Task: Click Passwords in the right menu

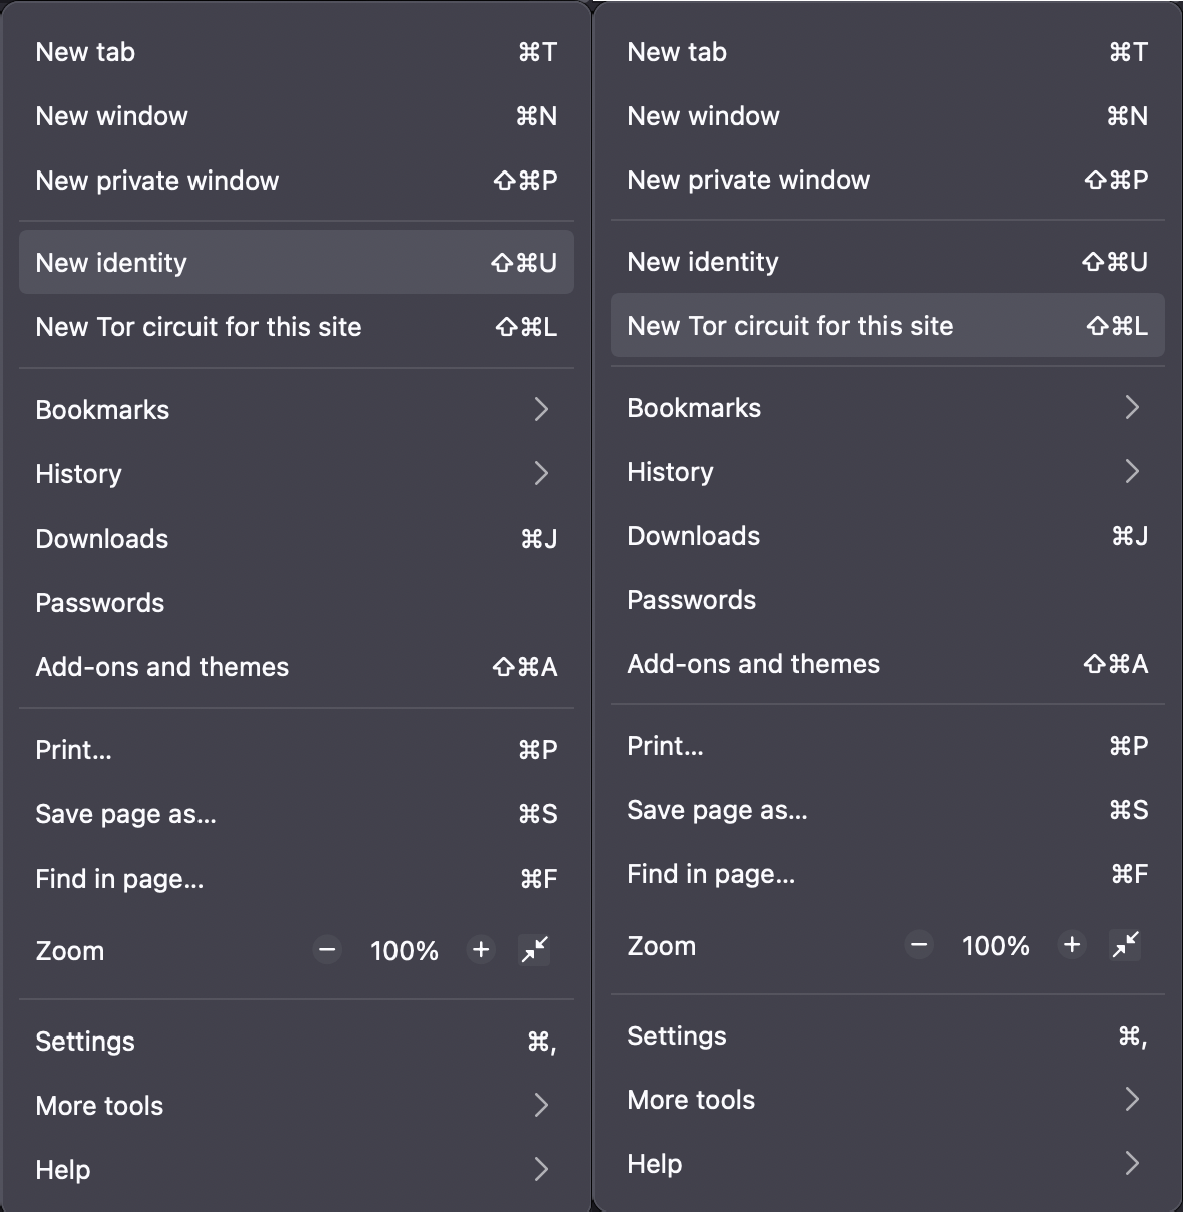Action: [x=887, y=600]
